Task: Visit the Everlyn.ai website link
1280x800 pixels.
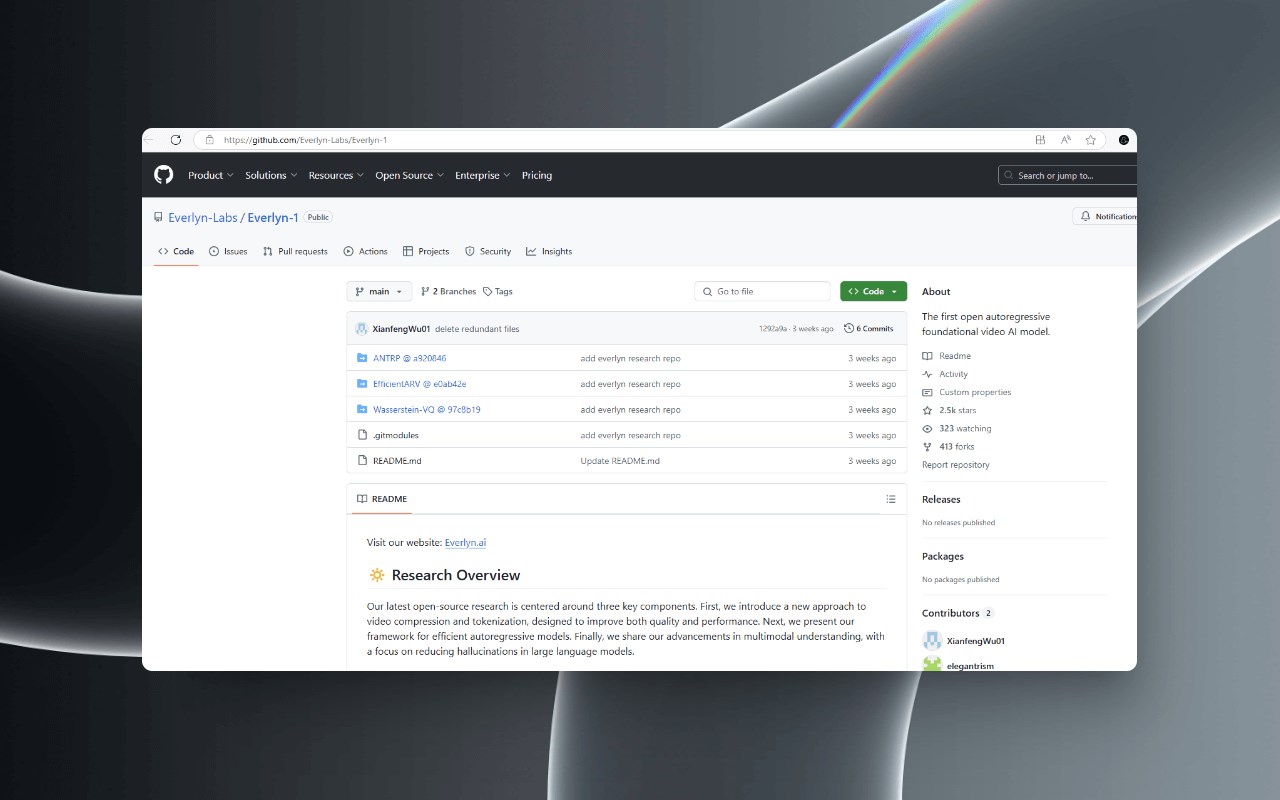Action: [x=465, y=543]
